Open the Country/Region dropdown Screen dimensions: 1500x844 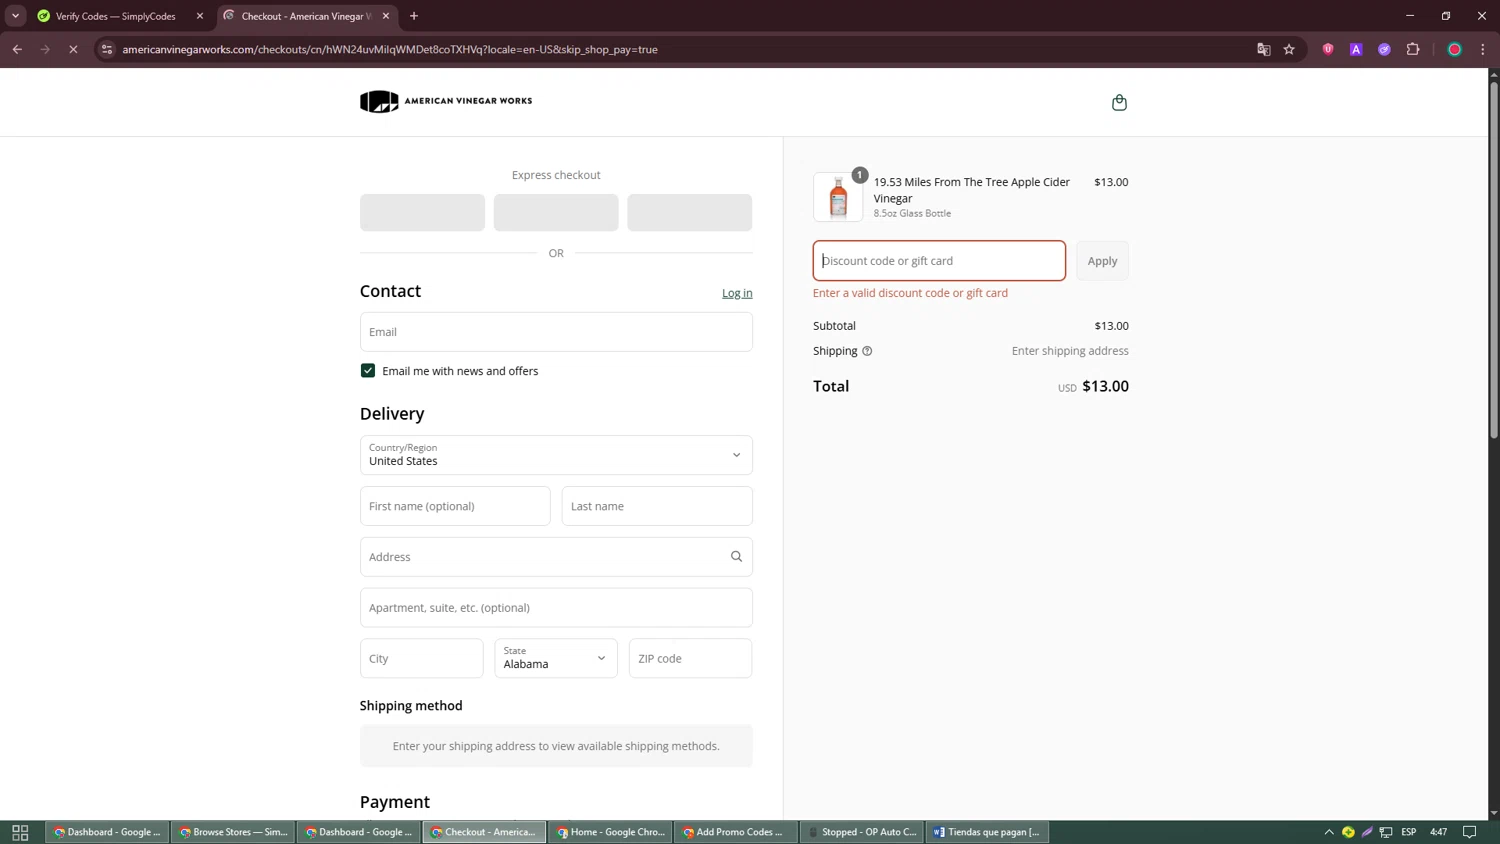[556, 455]
